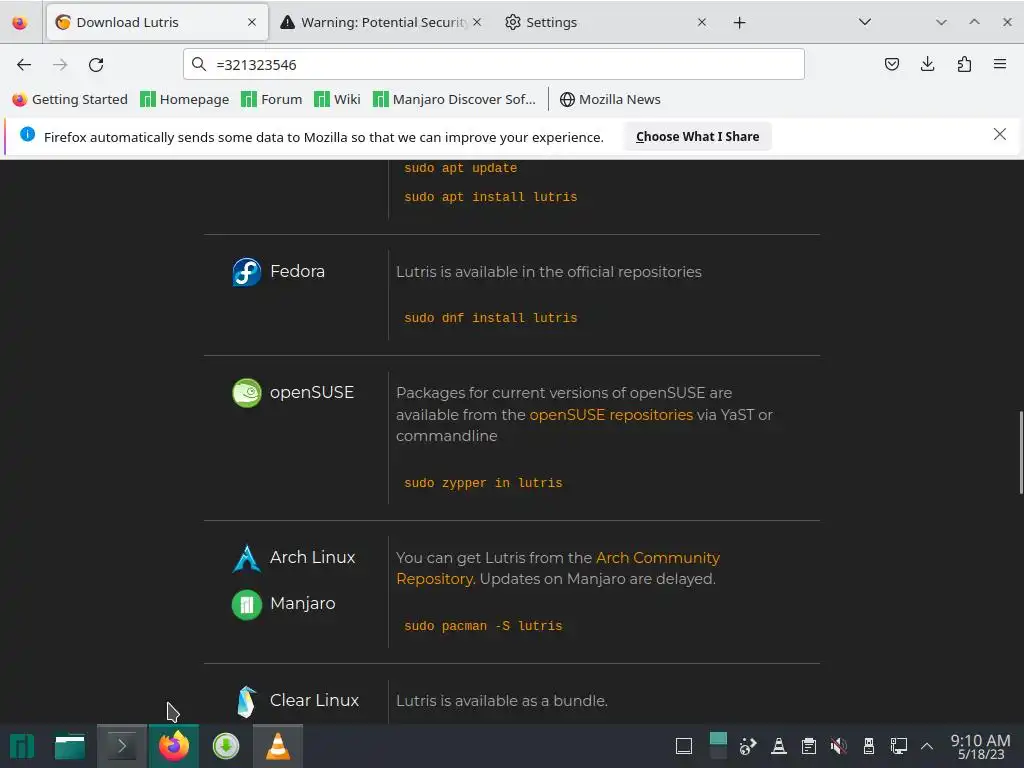Click the show desktop tray icon
Viewport: 1024px width, 768px height.
pyautogui.click(x=684, y=746)
